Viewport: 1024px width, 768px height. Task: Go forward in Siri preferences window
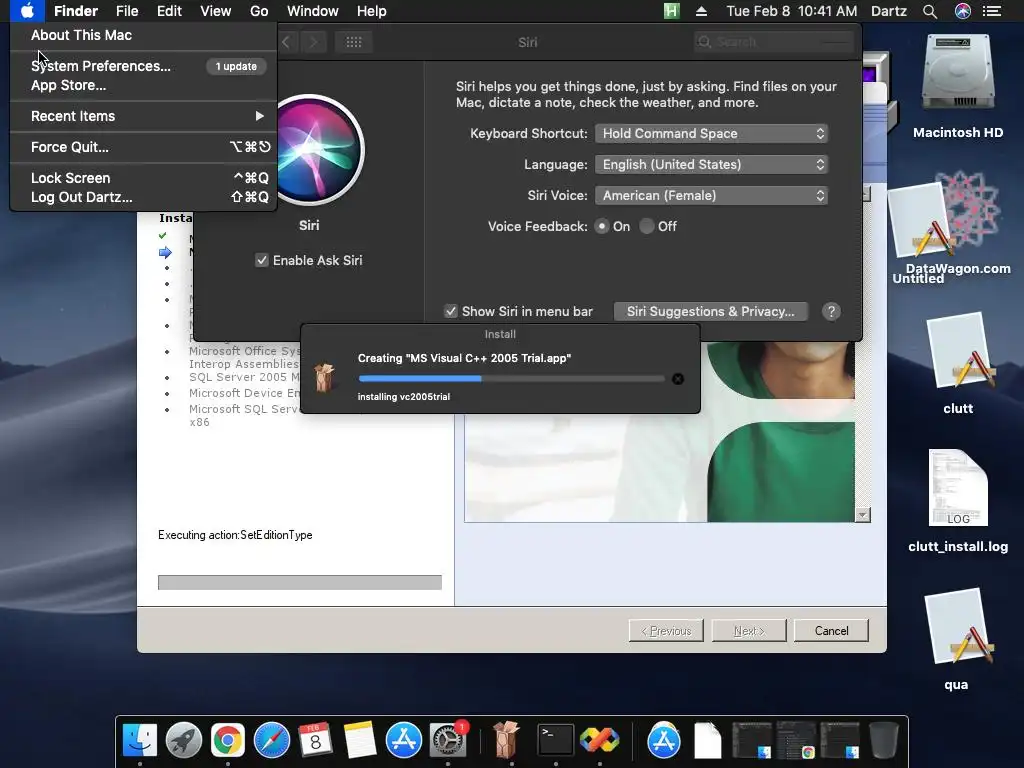(x=313, y=42)
